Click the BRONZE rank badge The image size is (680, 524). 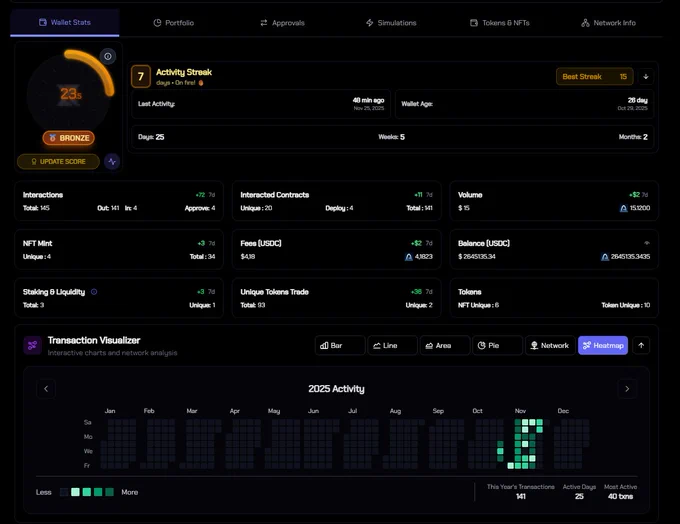[69, 138]
